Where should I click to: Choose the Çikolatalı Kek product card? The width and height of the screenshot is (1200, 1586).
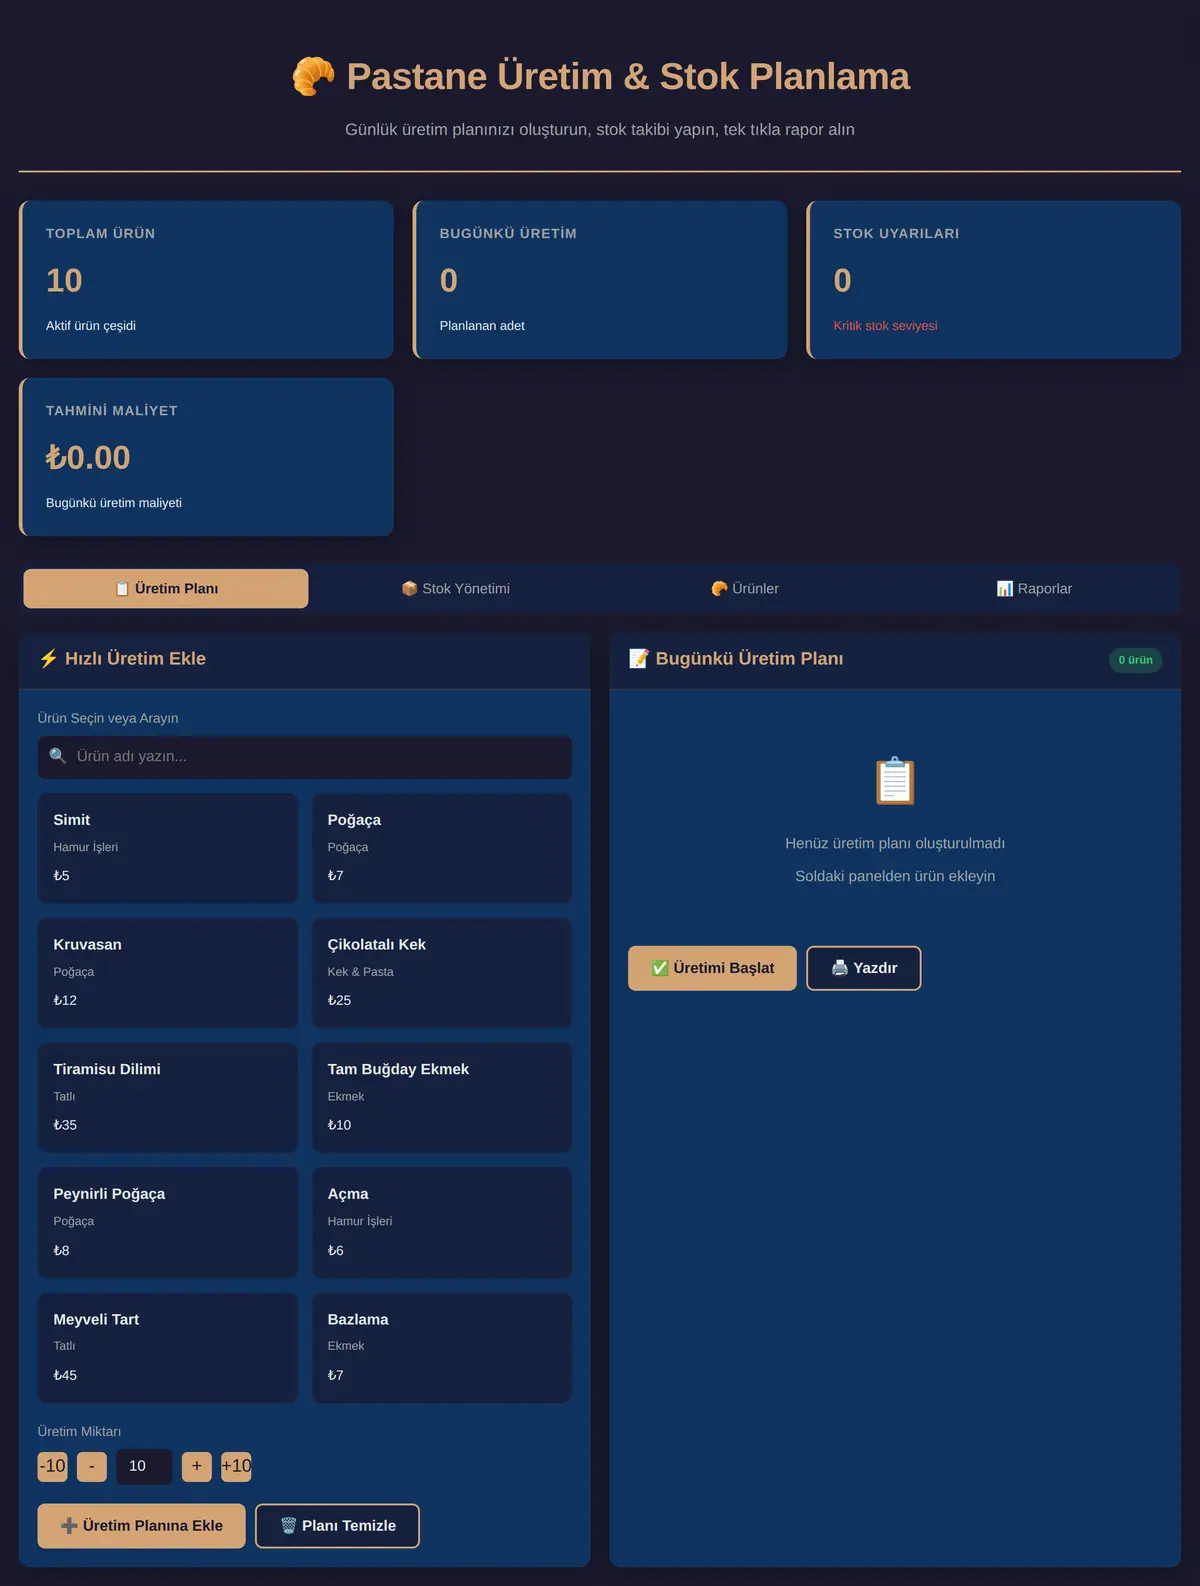[x=442, y=973]
